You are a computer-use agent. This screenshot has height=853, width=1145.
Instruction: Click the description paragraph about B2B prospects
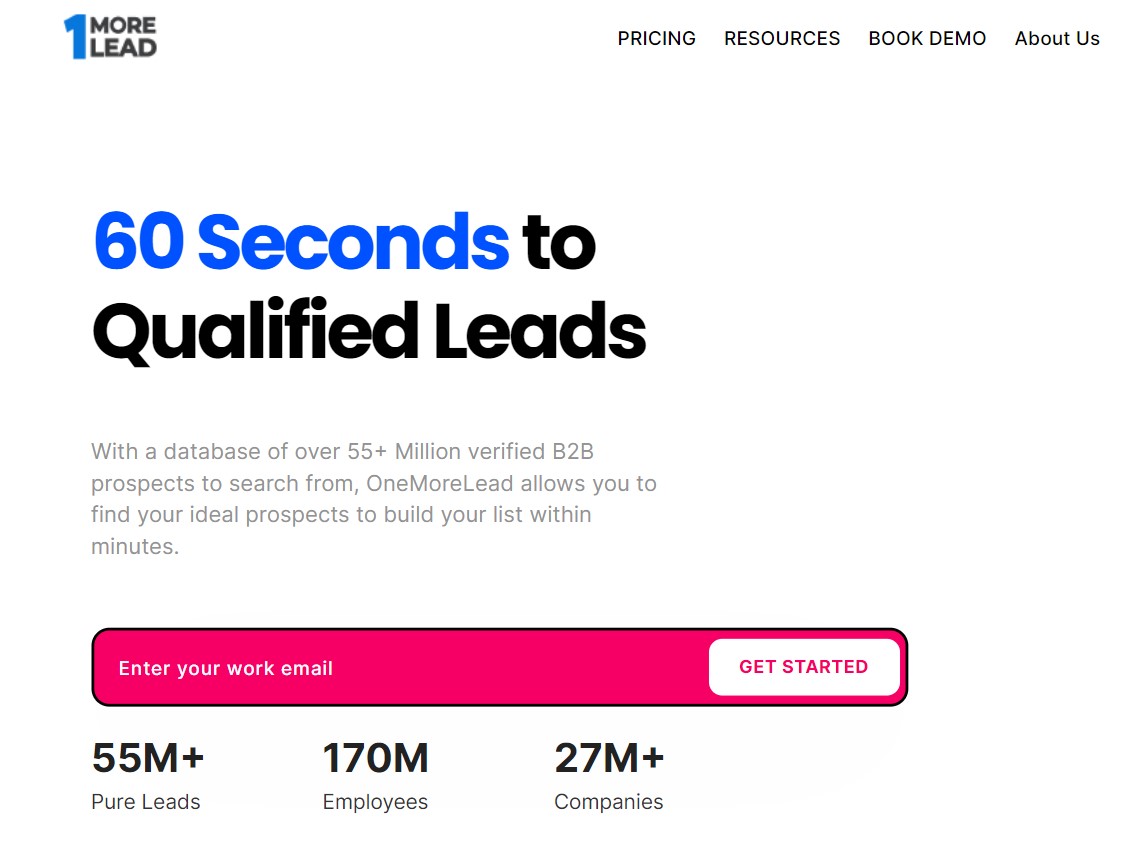point(374,499)
